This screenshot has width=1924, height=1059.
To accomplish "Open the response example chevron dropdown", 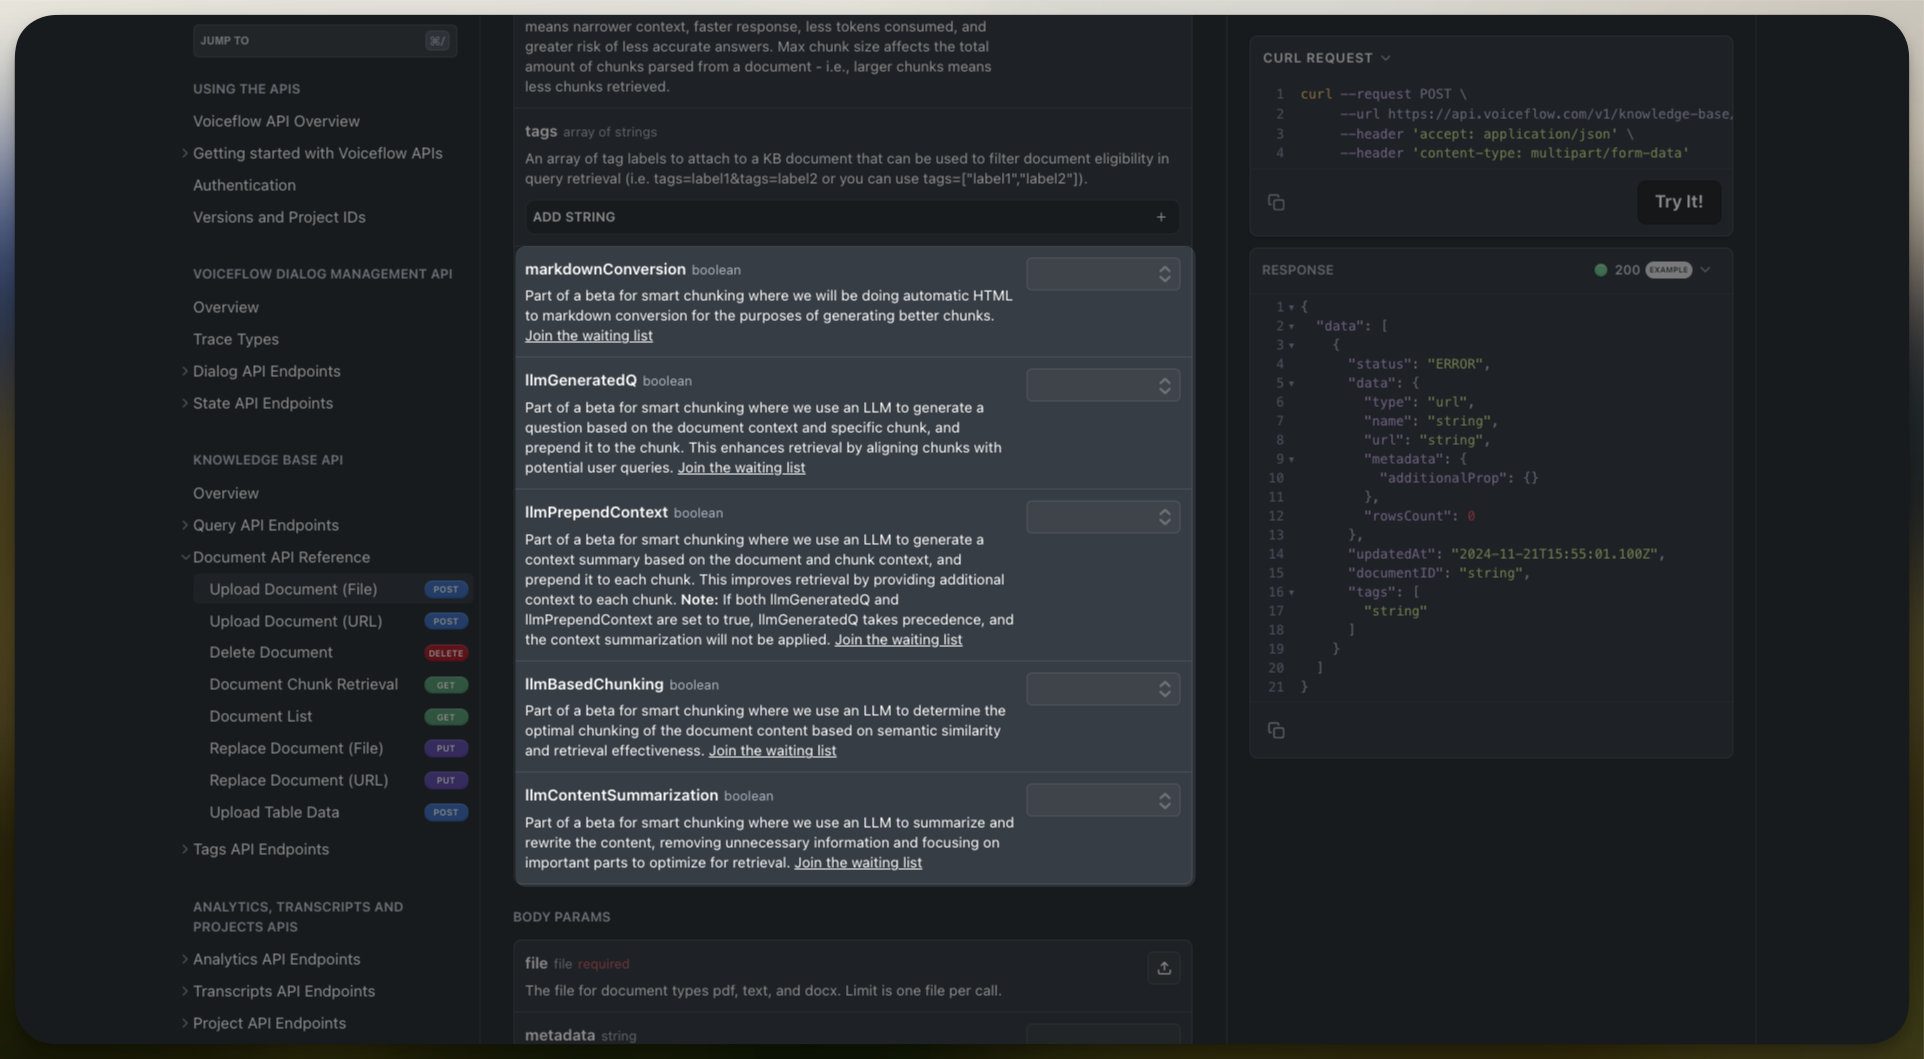I will (1705, 270).
